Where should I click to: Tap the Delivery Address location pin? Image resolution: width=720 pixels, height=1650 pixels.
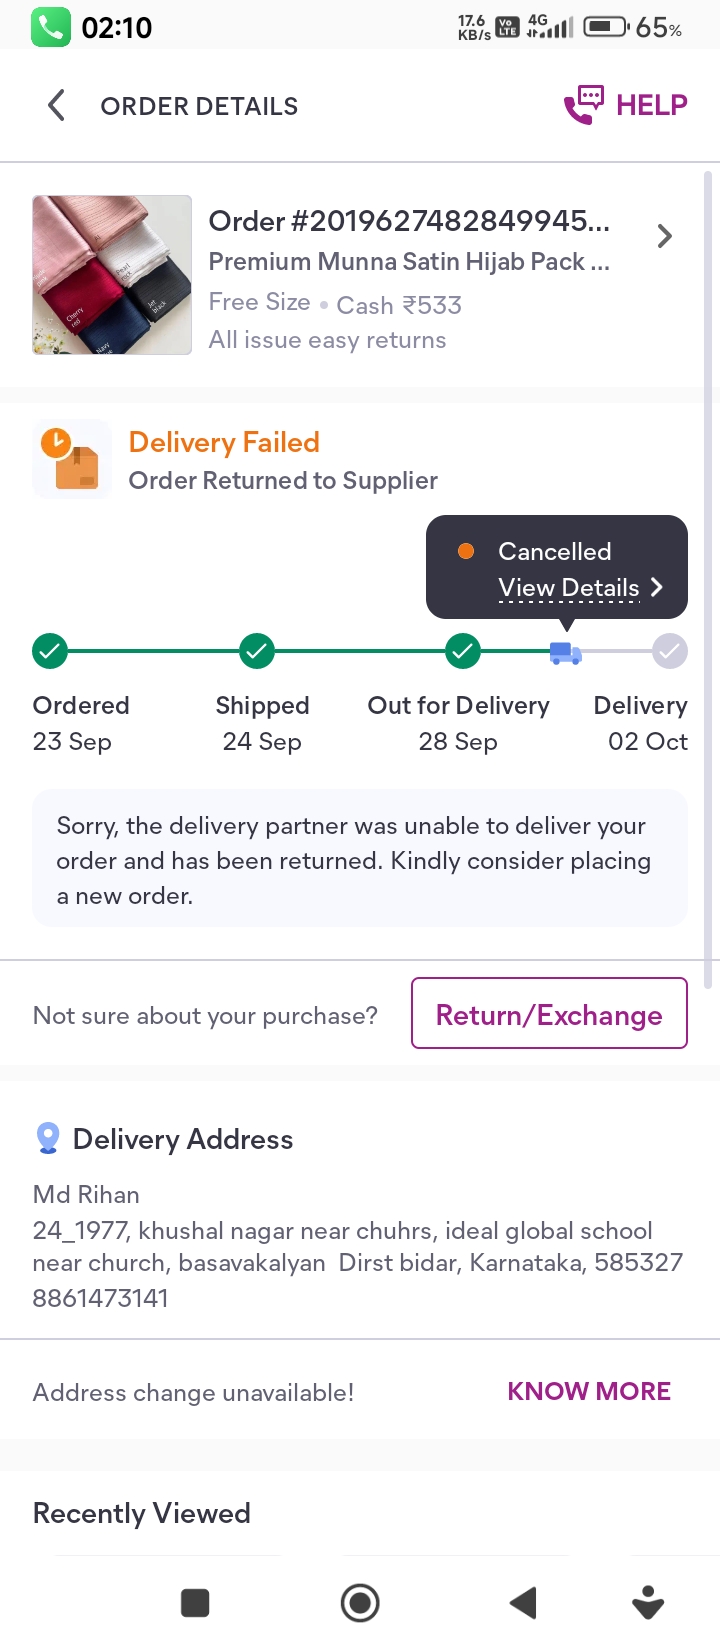coord(47,1138)
